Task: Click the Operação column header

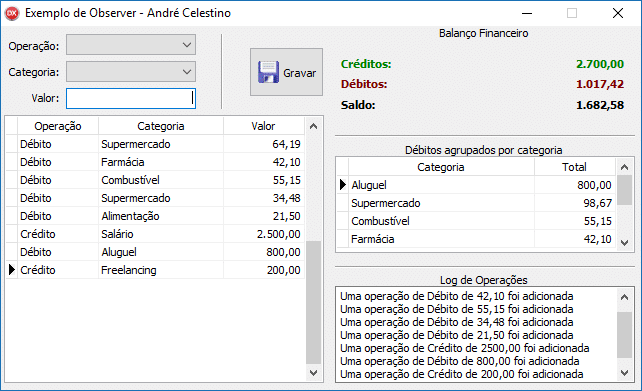Action: click(x=58, y=126)
